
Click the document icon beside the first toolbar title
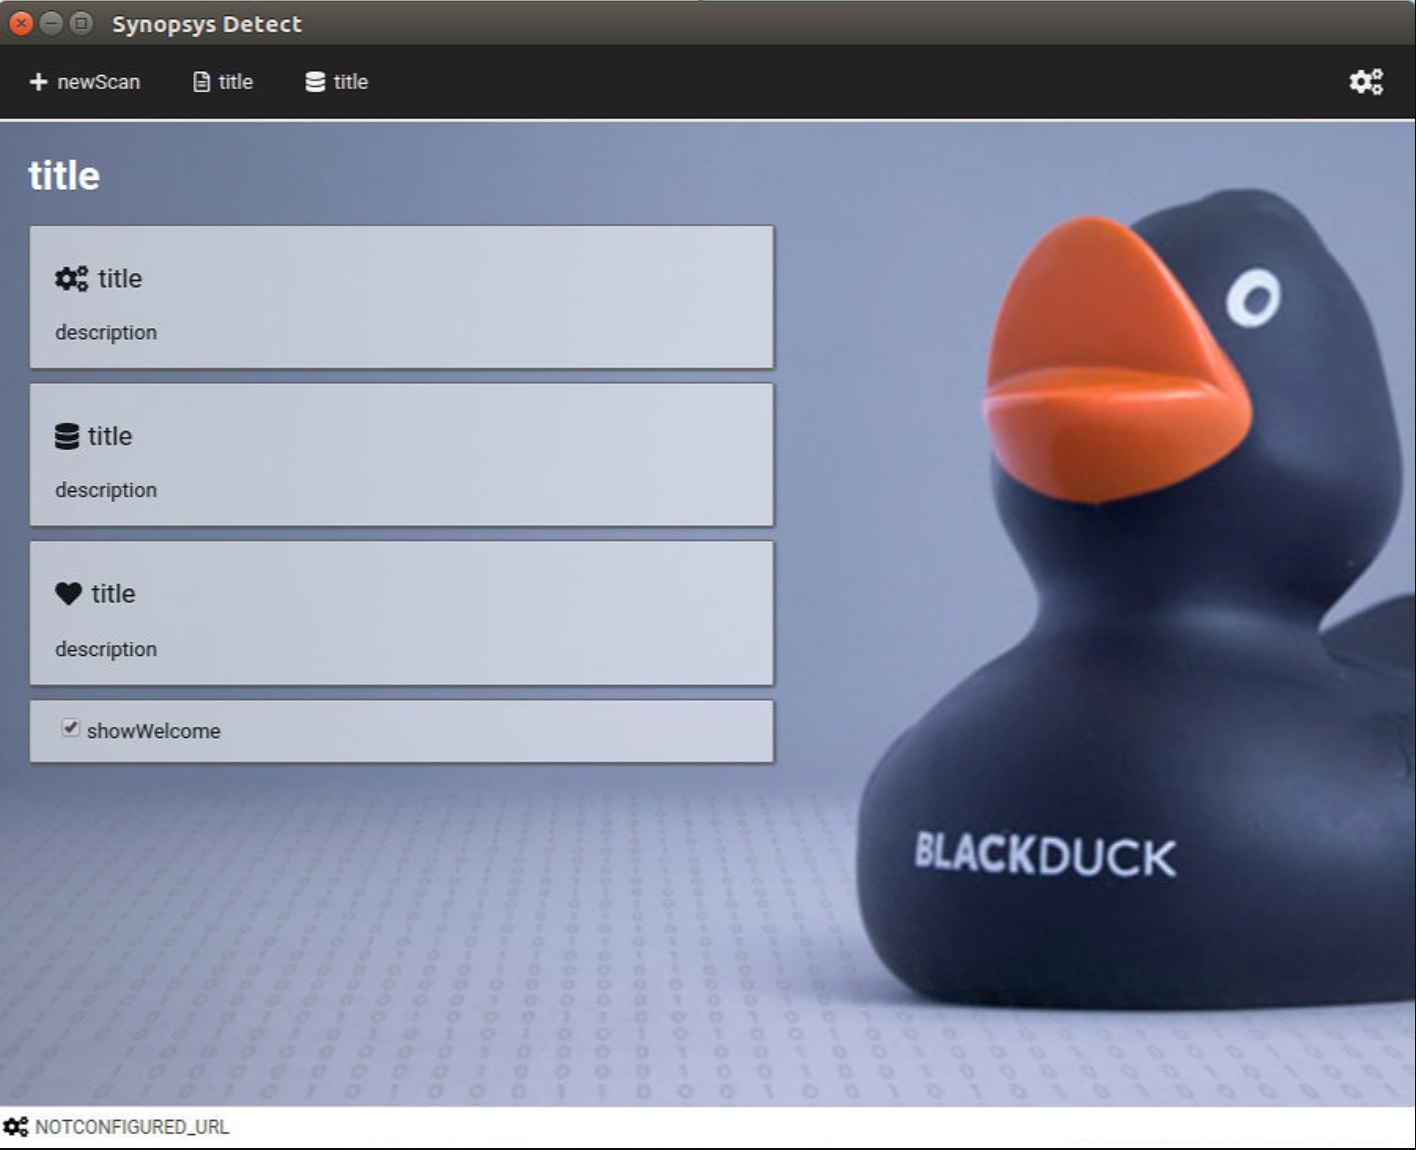[x=200, y=82]
